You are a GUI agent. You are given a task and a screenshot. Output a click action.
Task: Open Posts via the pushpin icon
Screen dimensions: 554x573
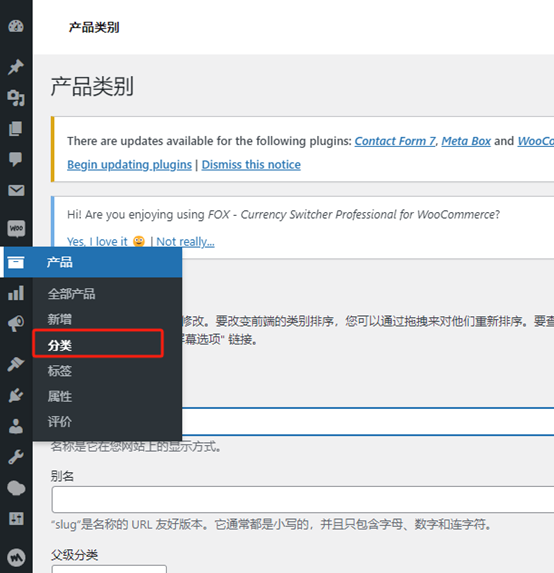click(16, 67)
